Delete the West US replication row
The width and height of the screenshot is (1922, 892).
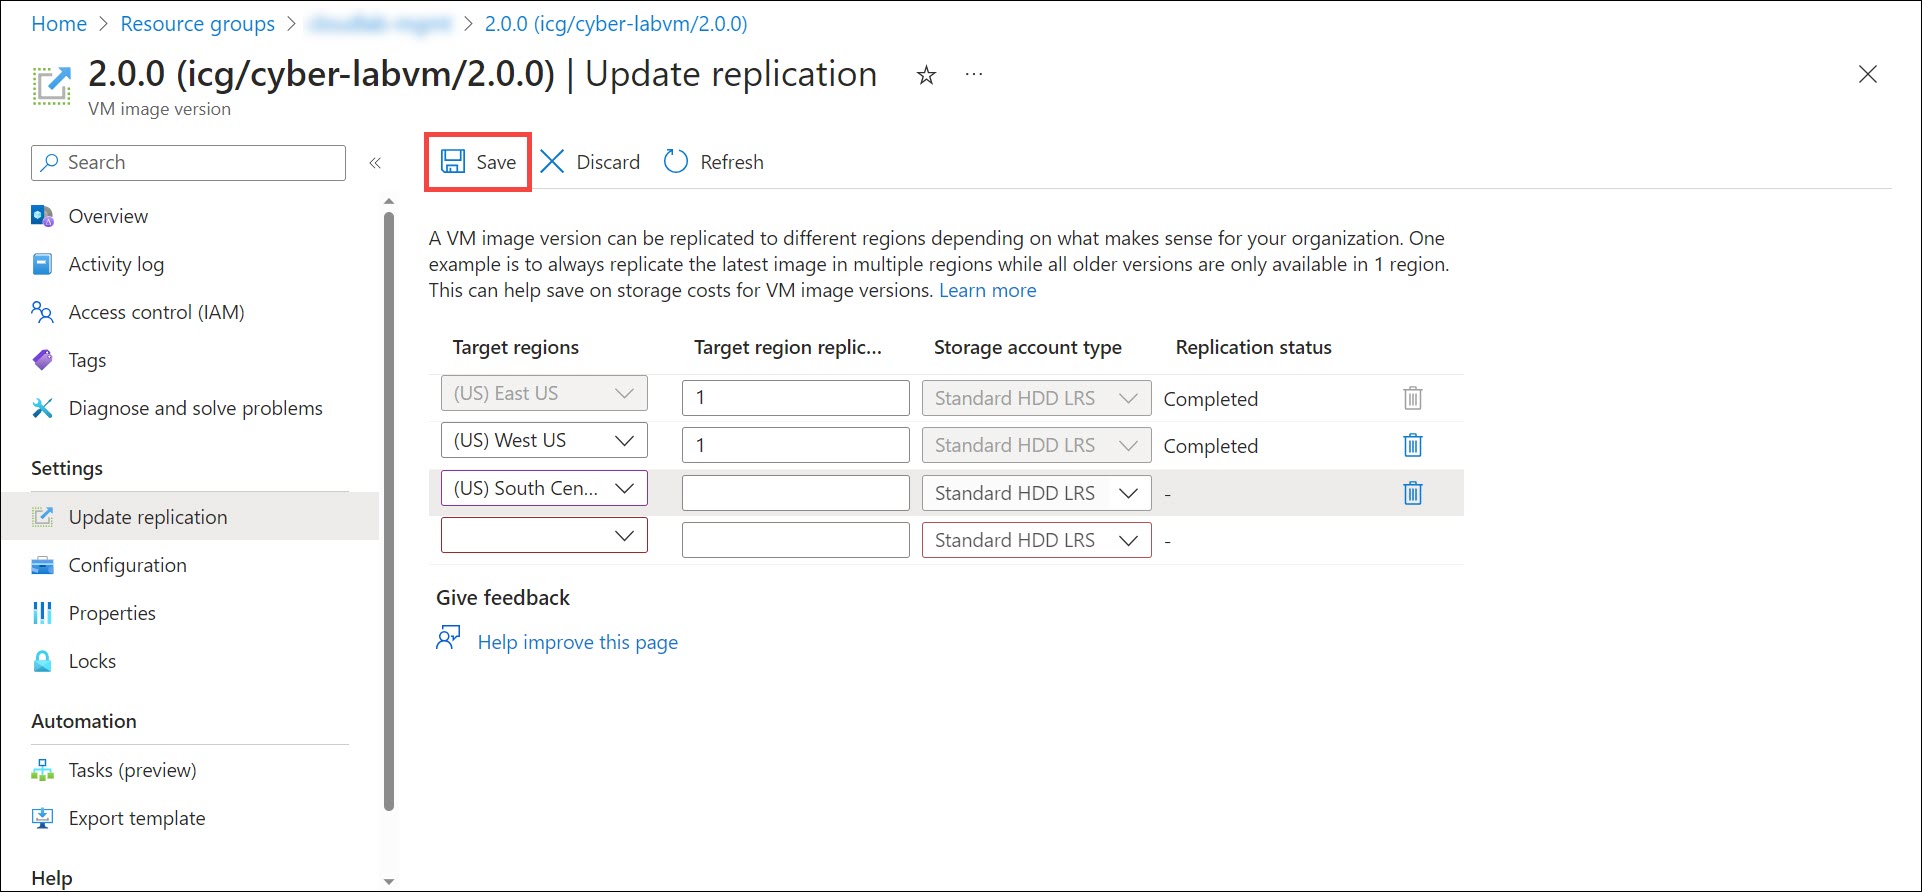coord(1412,445)
